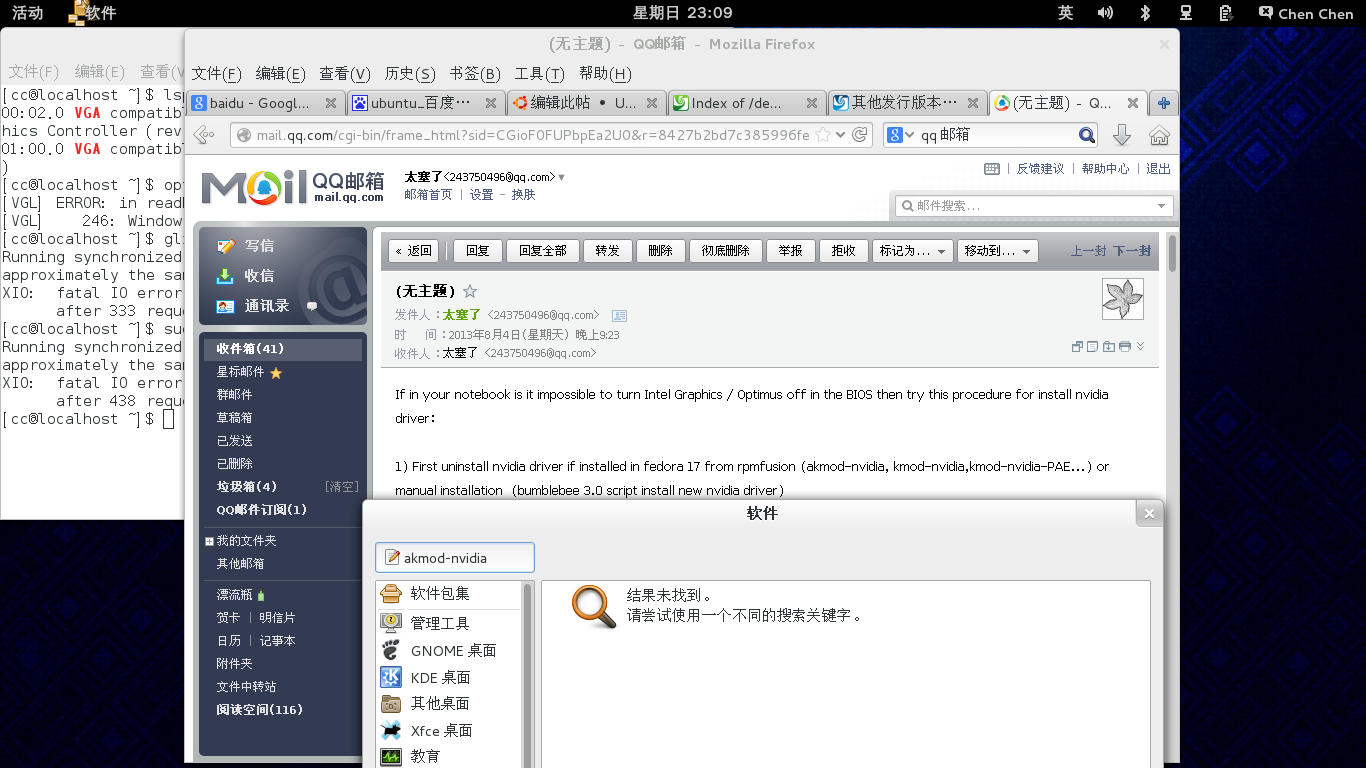
Task: Click the bookmark star in URL bar
Action: [x=822, y=135]
